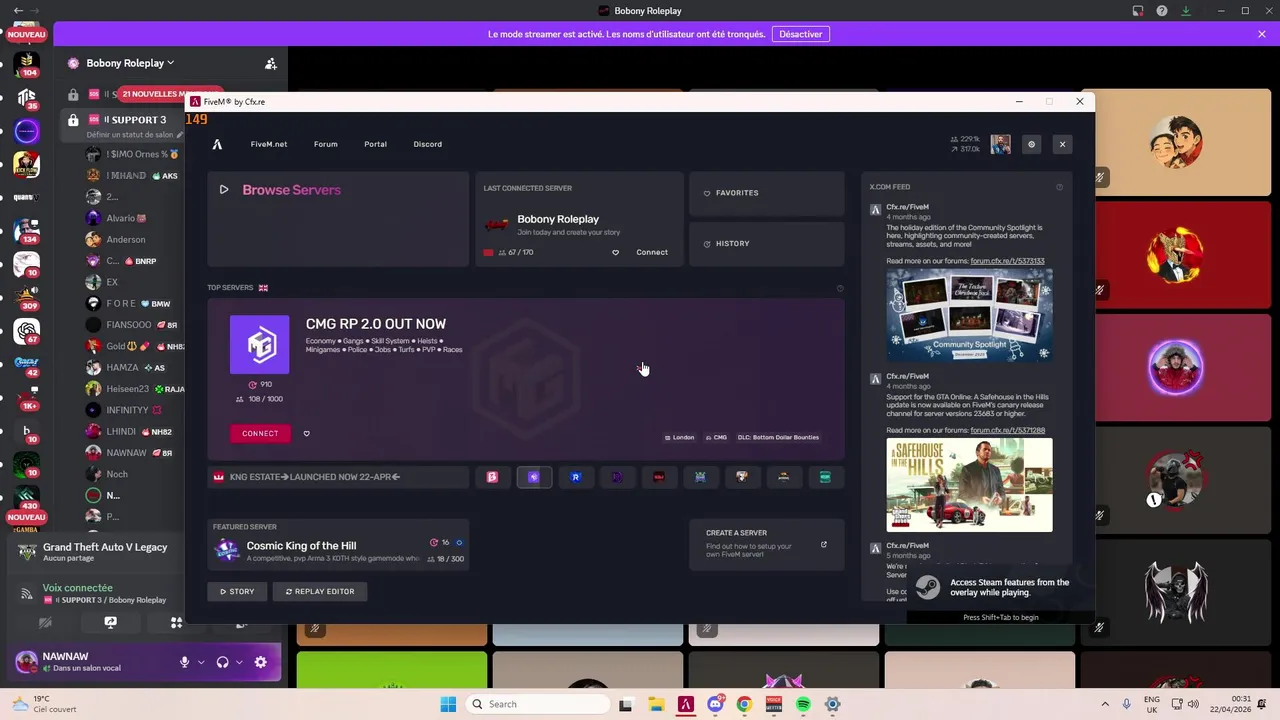
Task: Click Top Servers info icon
Action: pos(840,288)
